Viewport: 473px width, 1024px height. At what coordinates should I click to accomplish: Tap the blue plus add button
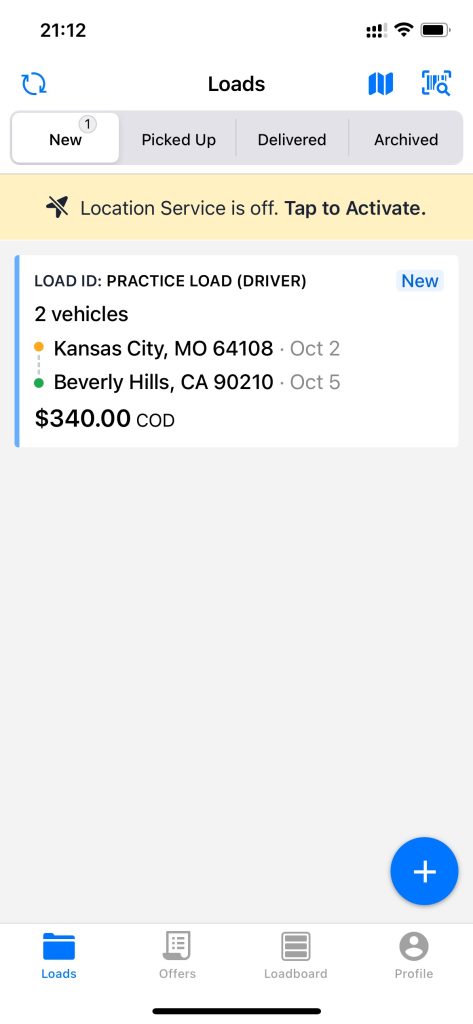coord(425,871)
